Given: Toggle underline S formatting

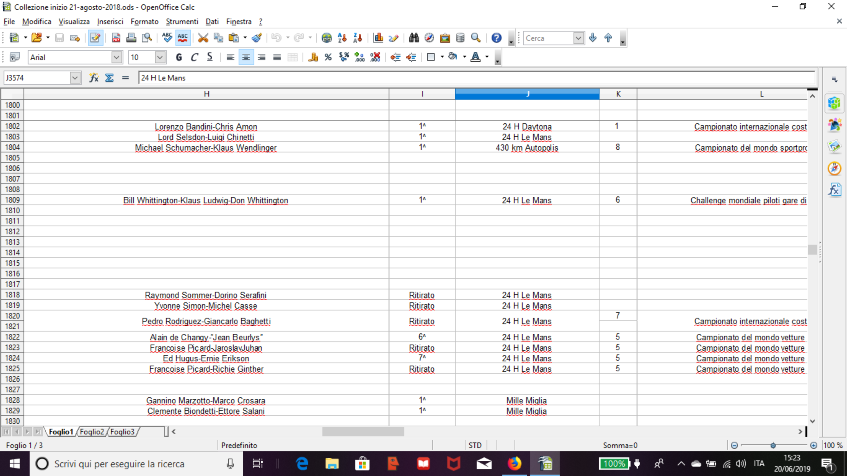Looking at the screenshot, I should point(210,57).
